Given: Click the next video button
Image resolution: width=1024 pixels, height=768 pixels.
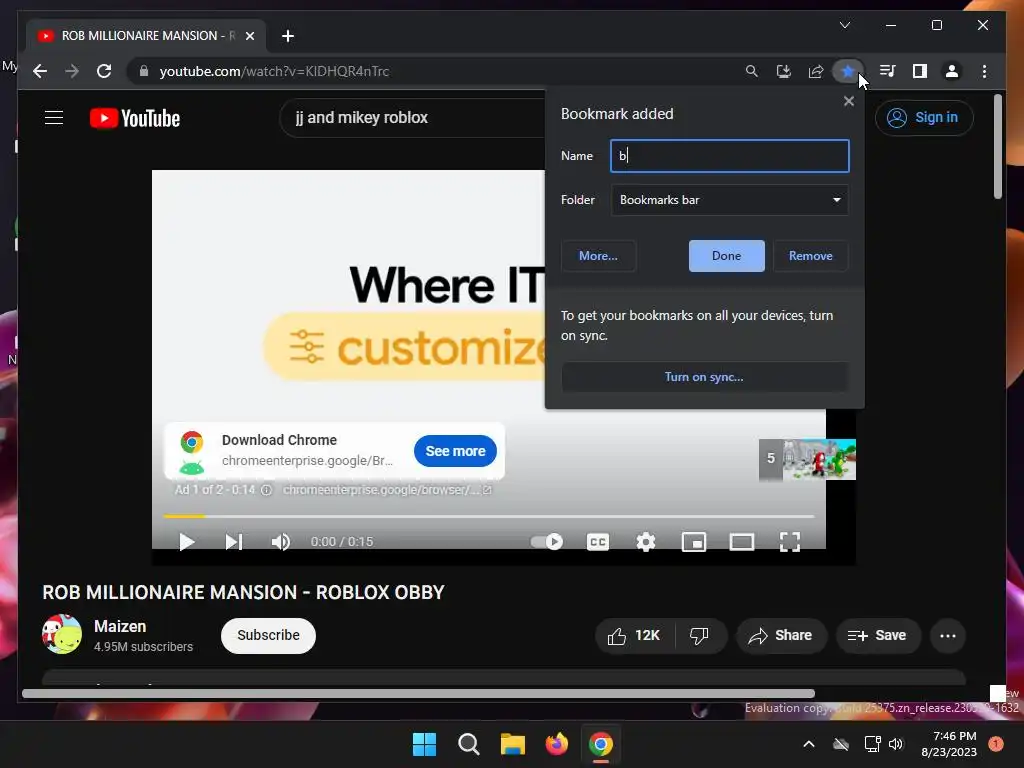Looking at the screenshot, I should click(x=234, y=542).
